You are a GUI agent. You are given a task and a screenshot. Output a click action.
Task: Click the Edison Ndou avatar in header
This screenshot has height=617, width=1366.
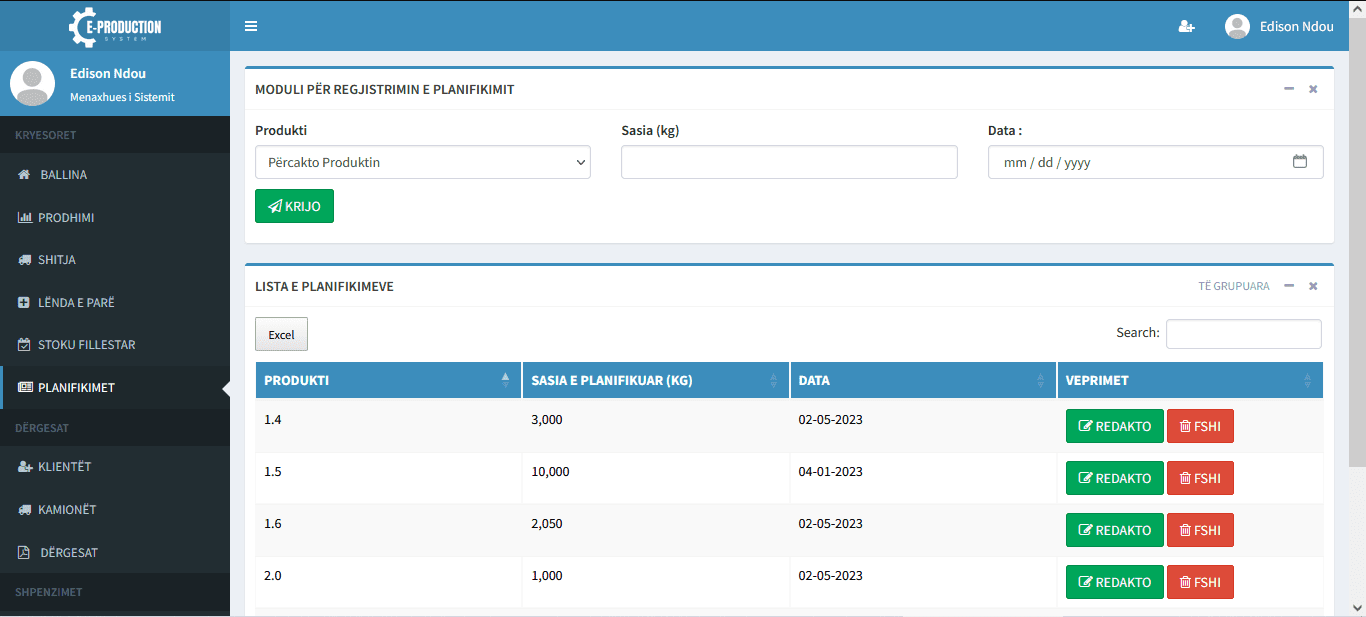click(1237, 27)
